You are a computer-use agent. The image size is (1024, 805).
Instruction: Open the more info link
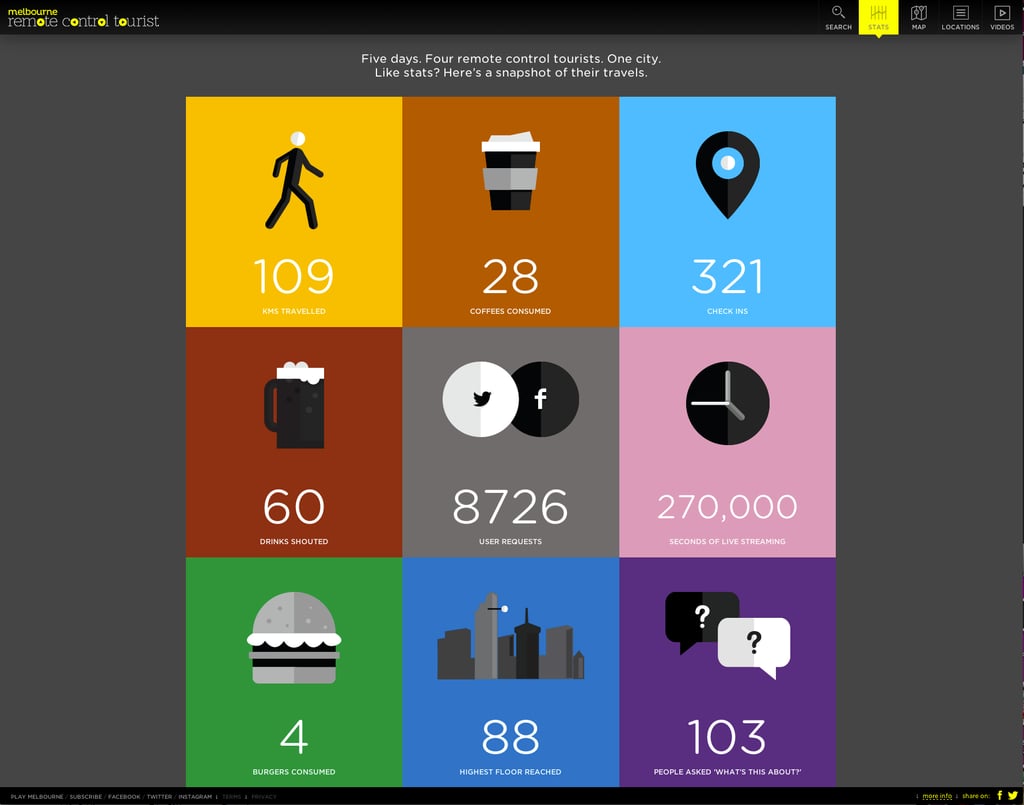click(x=937, y=796)
